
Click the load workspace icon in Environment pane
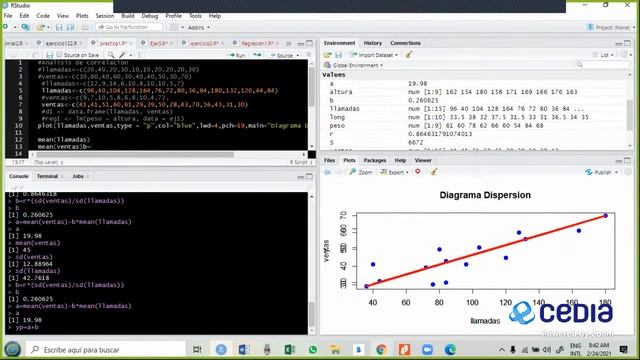point(327,55)
